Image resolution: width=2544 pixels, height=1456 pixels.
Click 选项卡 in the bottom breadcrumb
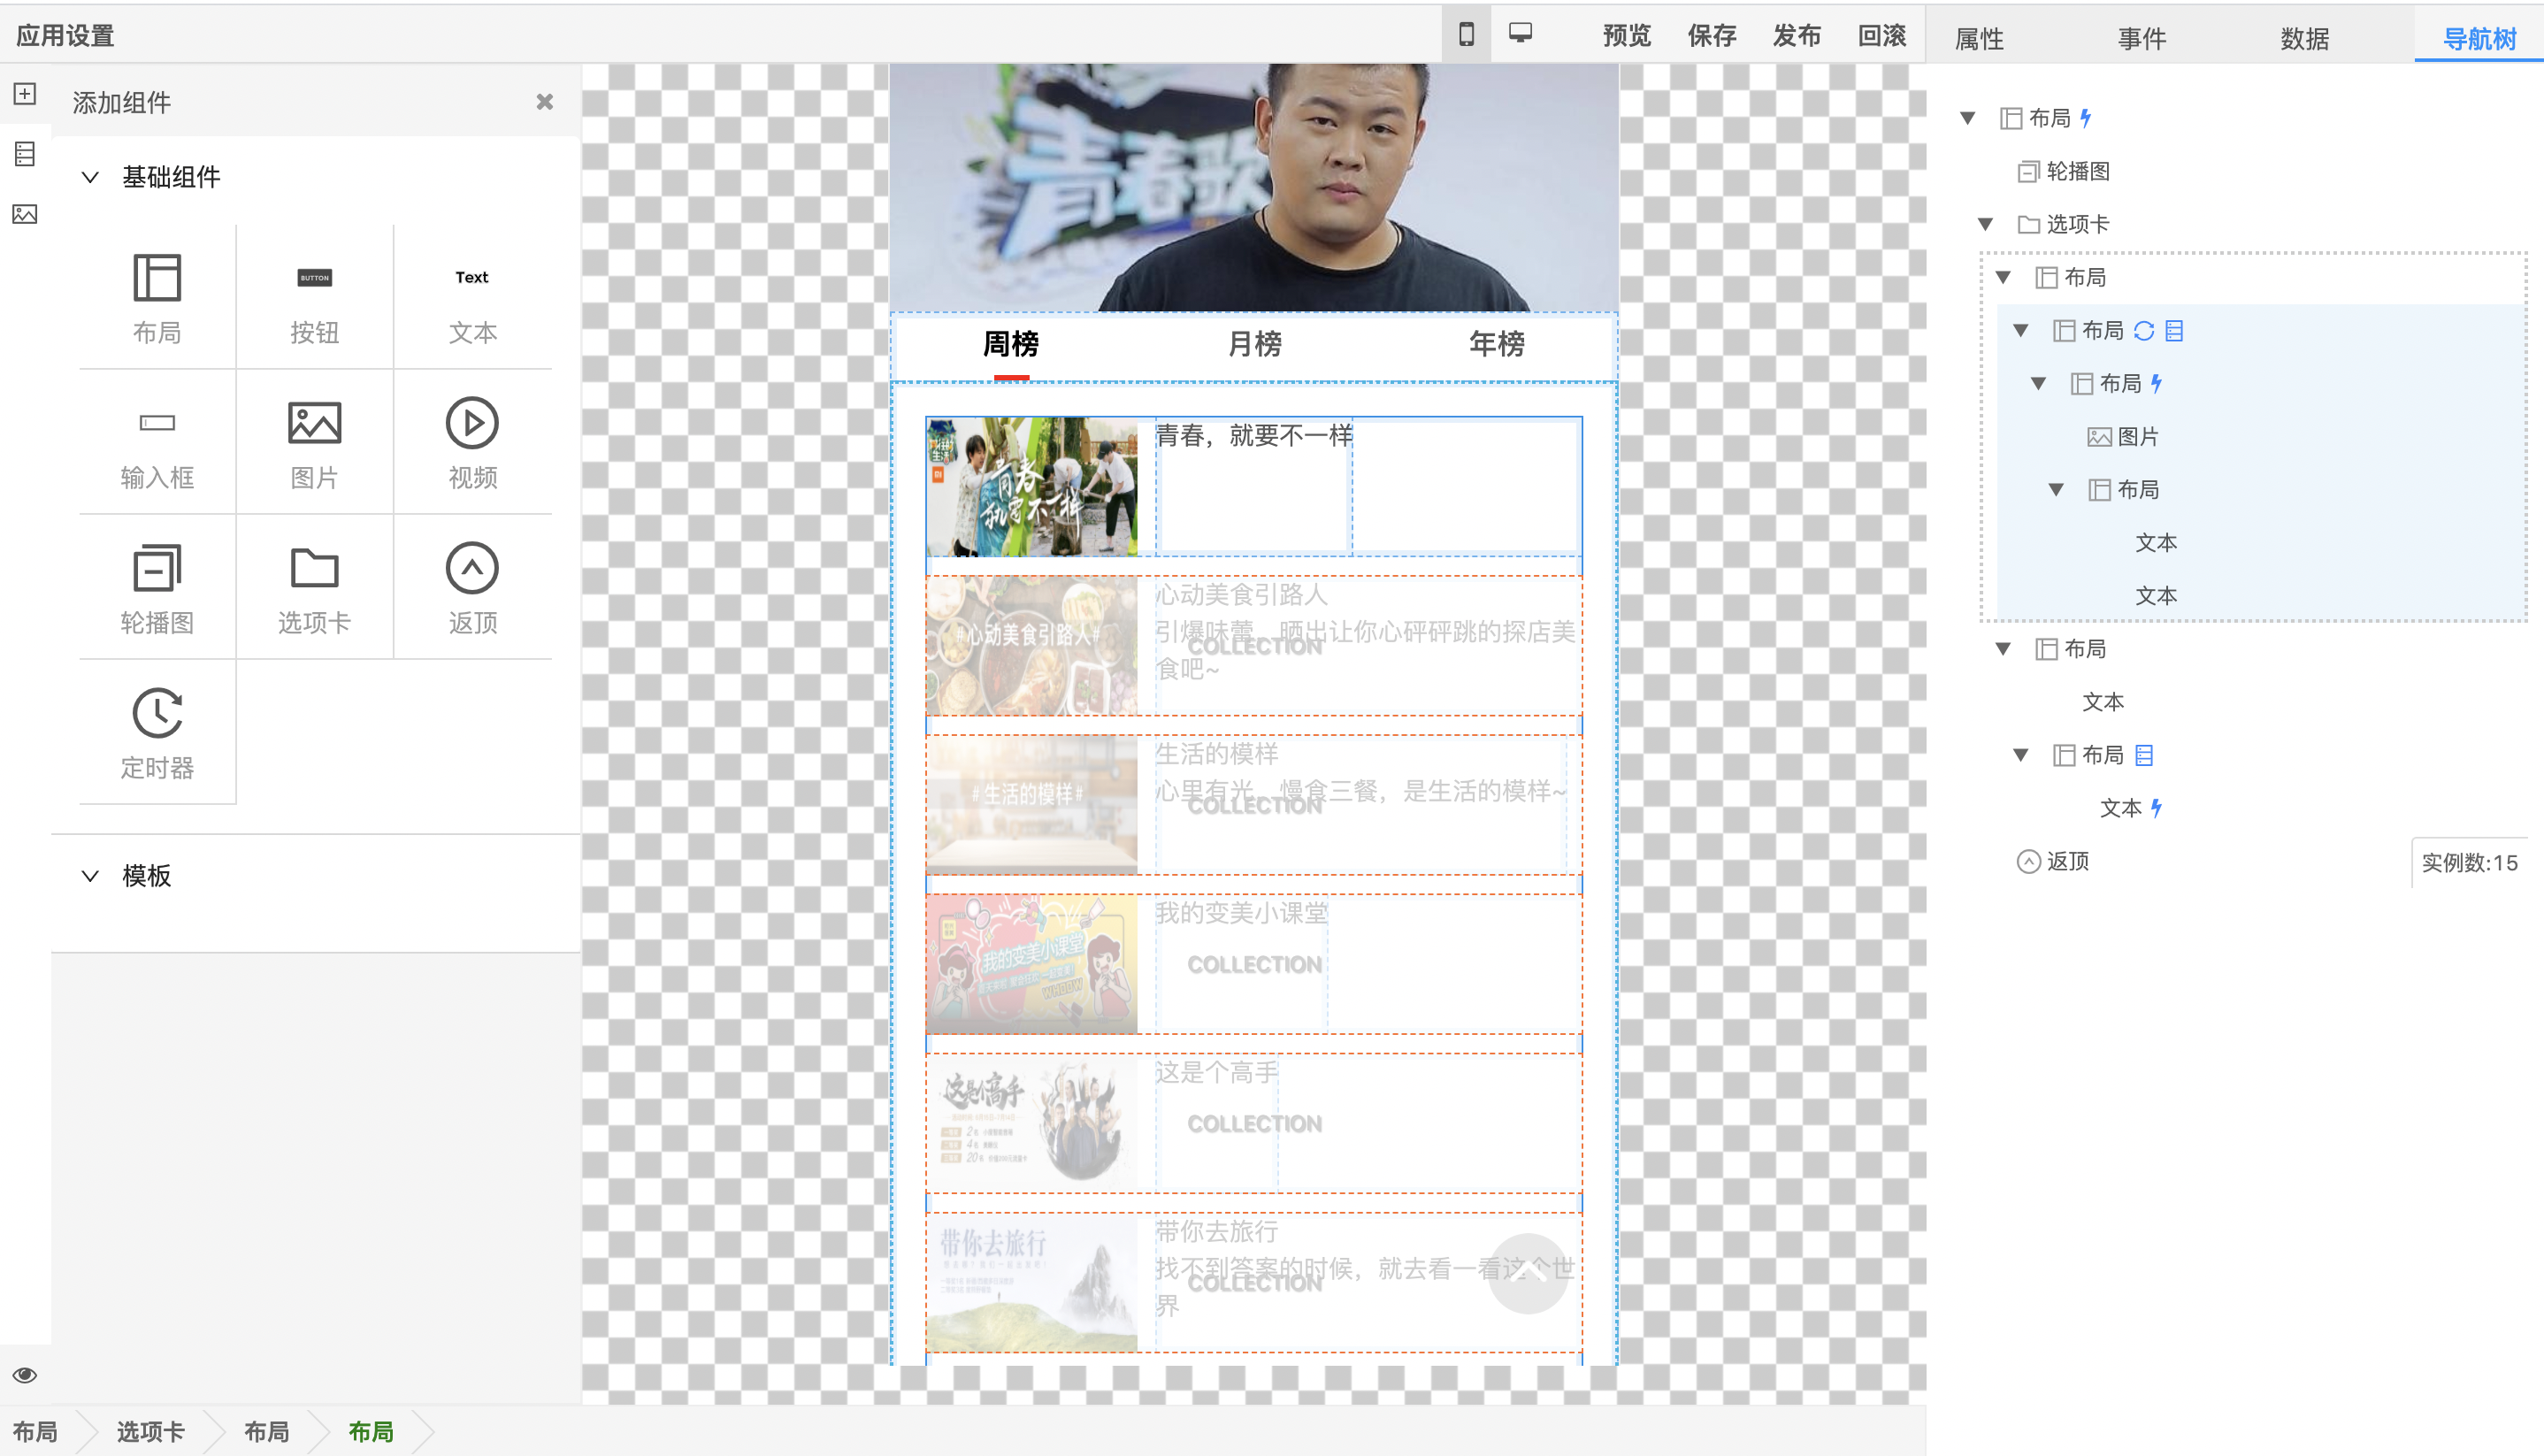150,1432
